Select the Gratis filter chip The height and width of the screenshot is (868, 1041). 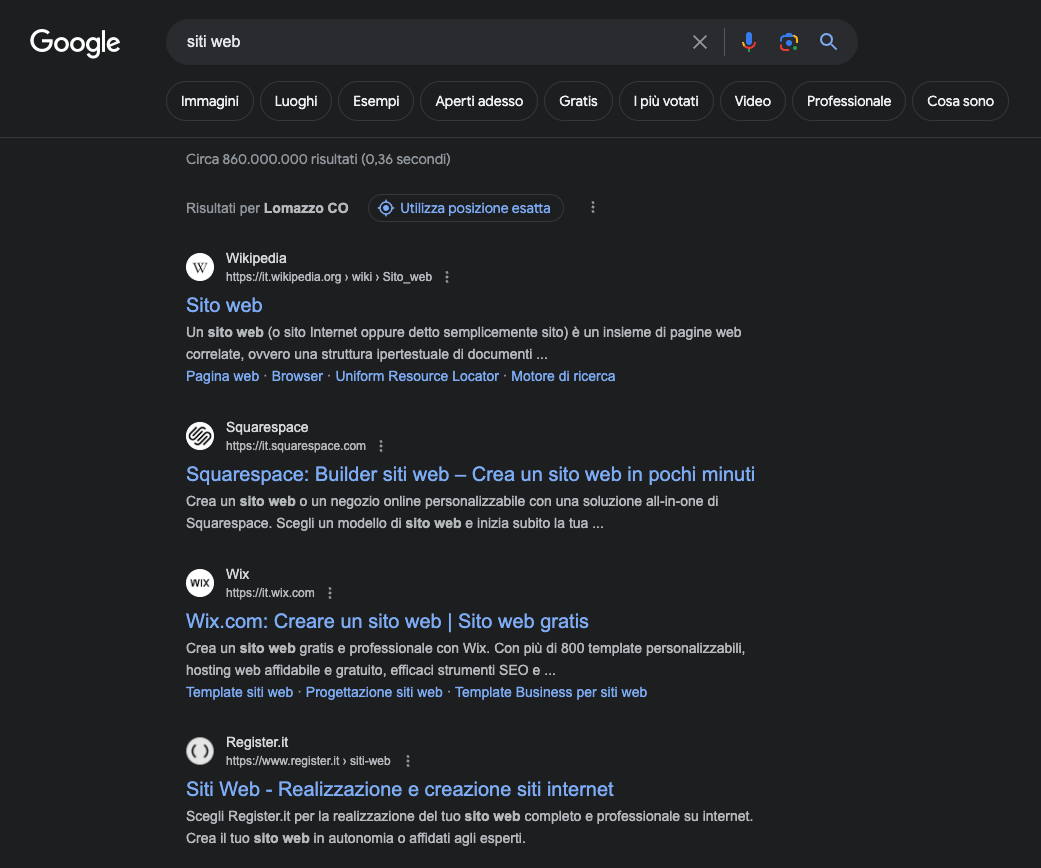[578, 101]
